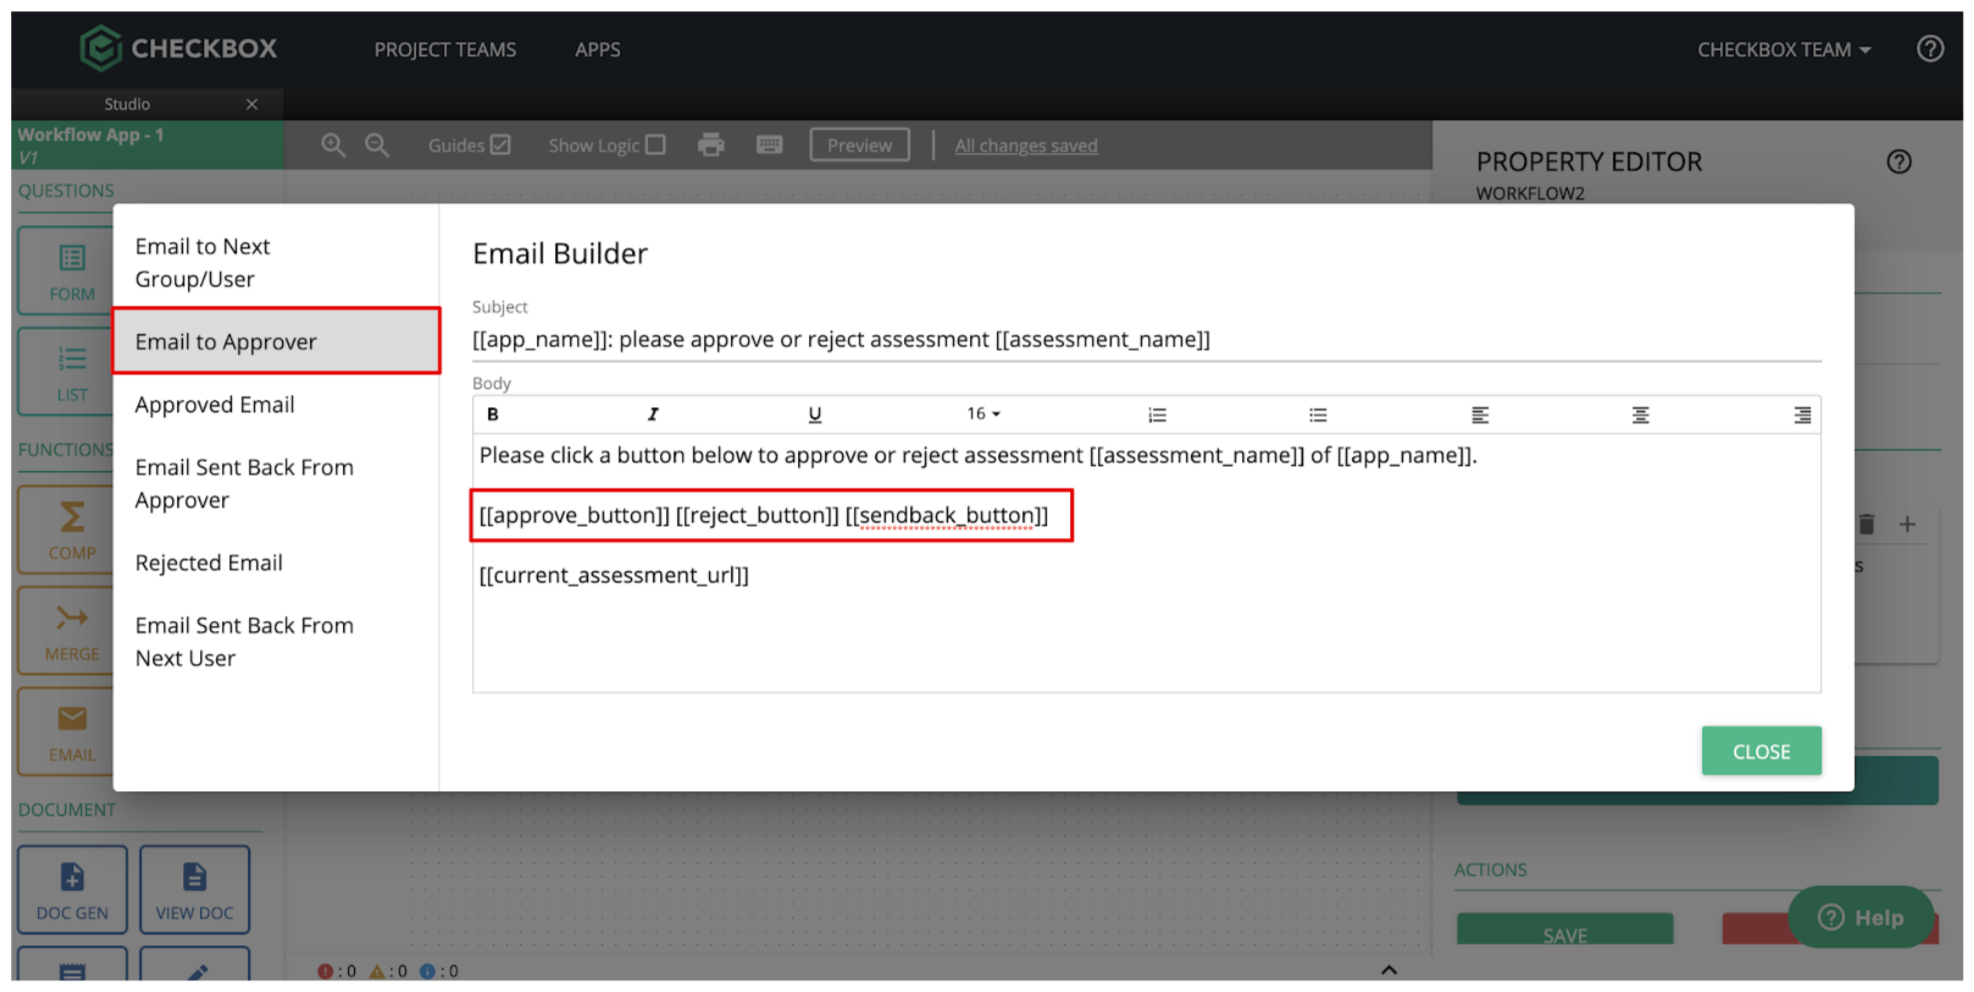Enable the Show Logic checkbox
The image size is (1974, 992).
tap(656, 145)
